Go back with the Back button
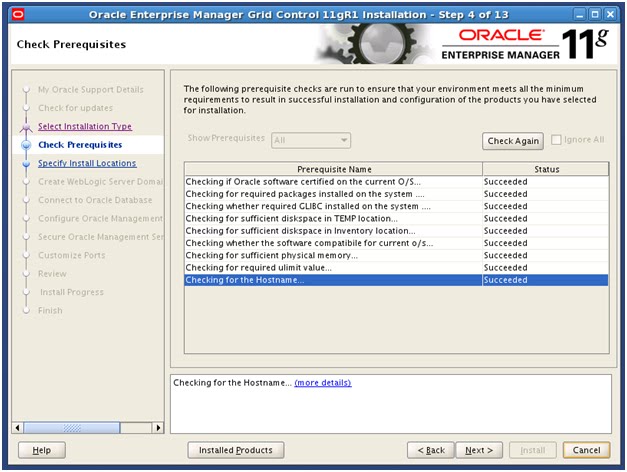 click(x=431, y=450)
